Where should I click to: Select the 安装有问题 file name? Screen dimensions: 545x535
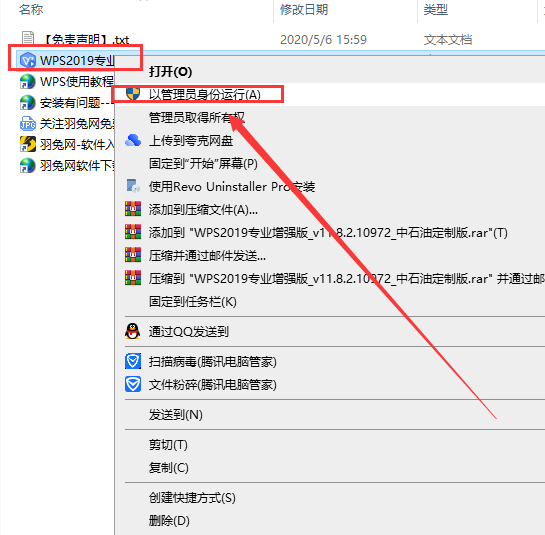pyautogui.click(x=77, y=103)
